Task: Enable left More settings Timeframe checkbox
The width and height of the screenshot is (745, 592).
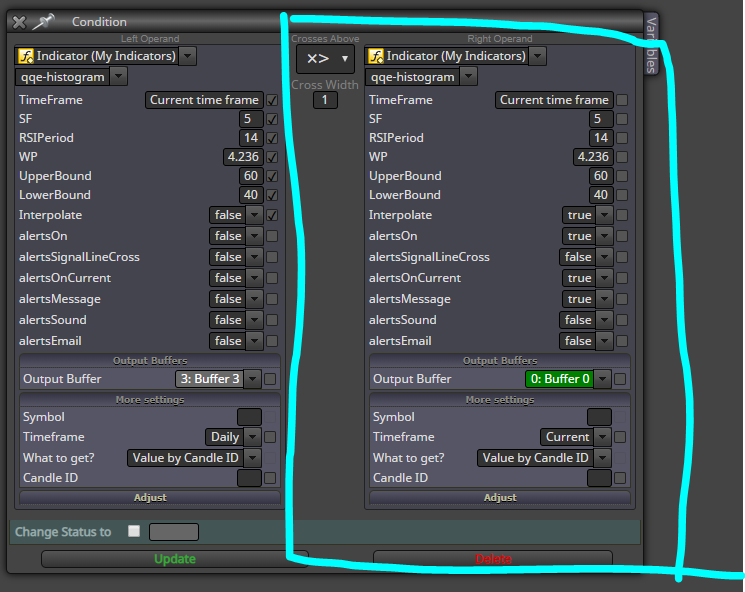Action: point(270,437)
